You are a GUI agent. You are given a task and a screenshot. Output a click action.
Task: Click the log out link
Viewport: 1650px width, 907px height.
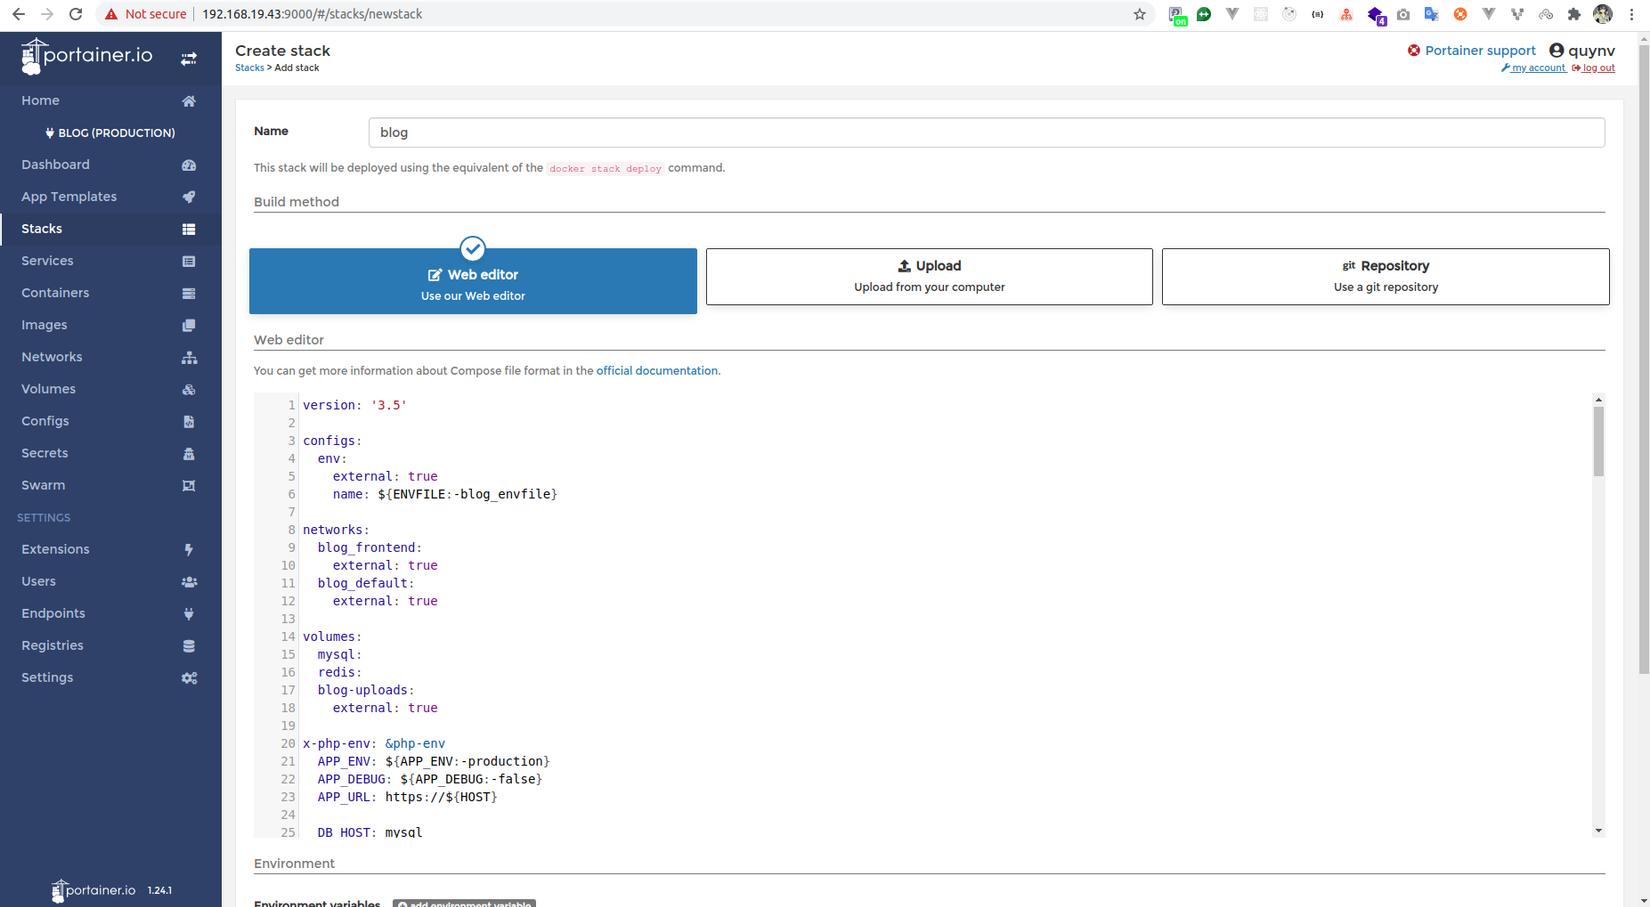[x=1597, y=68]
